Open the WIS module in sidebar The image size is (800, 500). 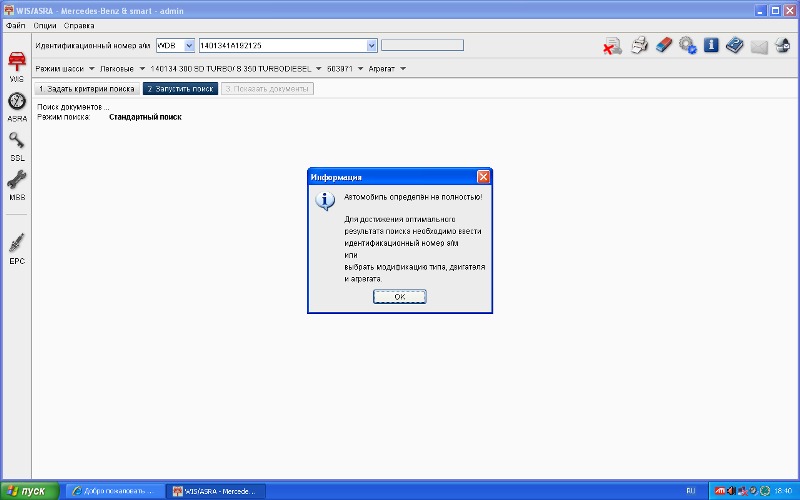tap(16, 67)
